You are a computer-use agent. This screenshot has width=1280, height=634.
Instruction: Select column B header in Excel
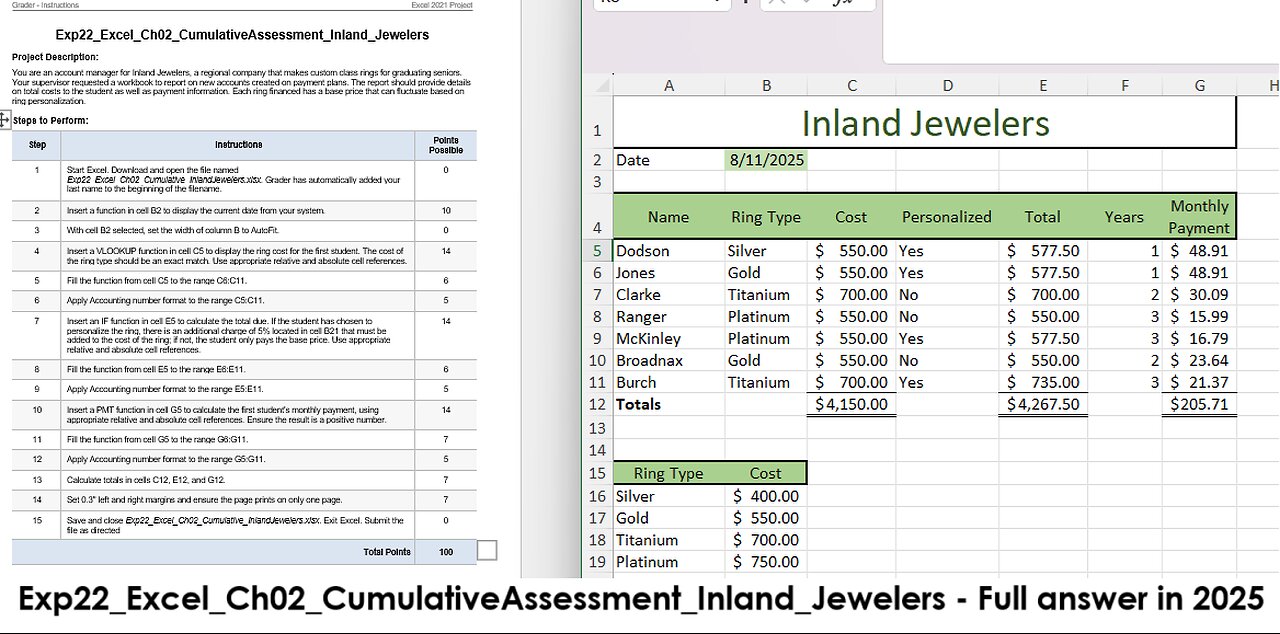(766, 86)
